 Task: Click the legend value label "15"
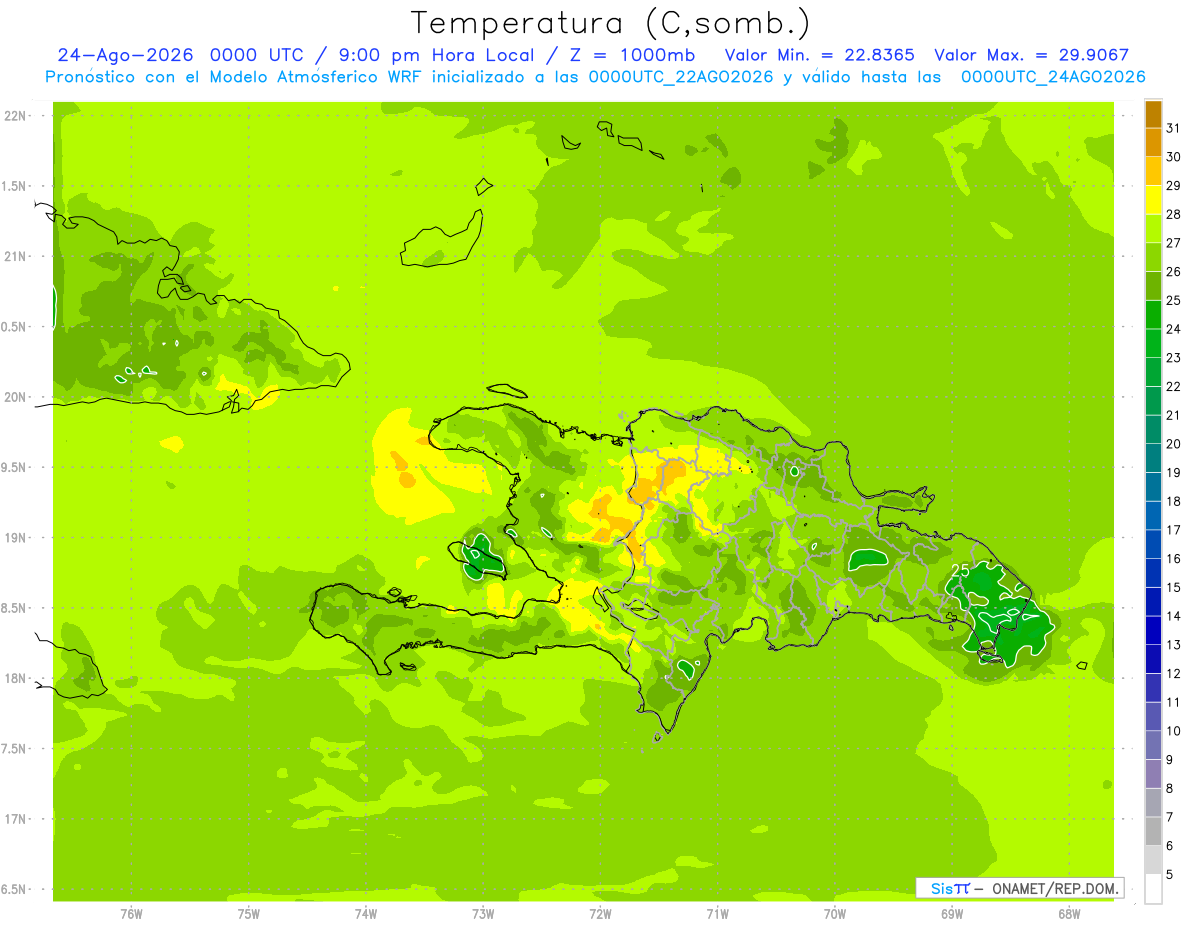(1173, 588)
